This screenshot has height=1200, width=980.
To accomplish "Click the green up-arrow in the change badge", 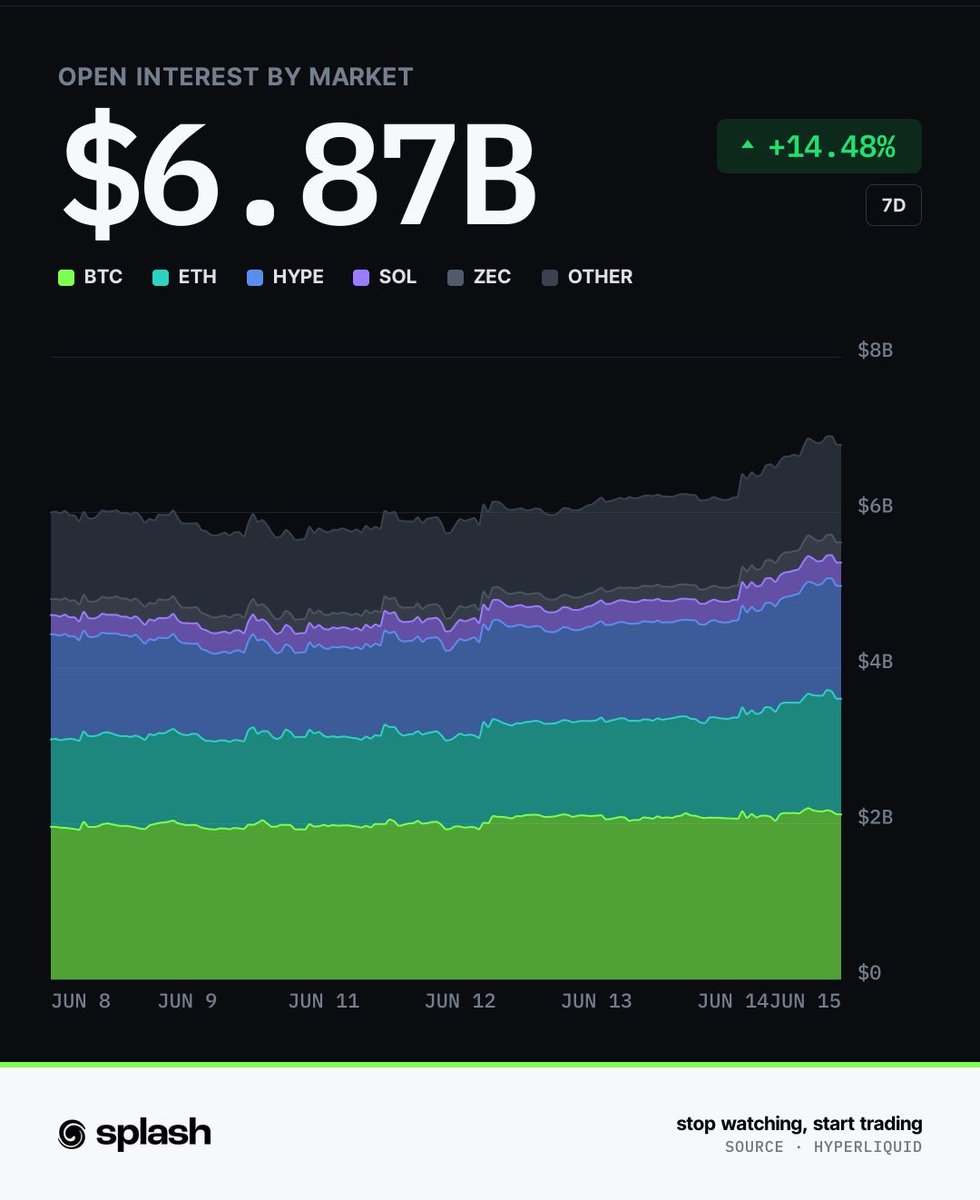I will pyautogui.click(x=747, y=145).
